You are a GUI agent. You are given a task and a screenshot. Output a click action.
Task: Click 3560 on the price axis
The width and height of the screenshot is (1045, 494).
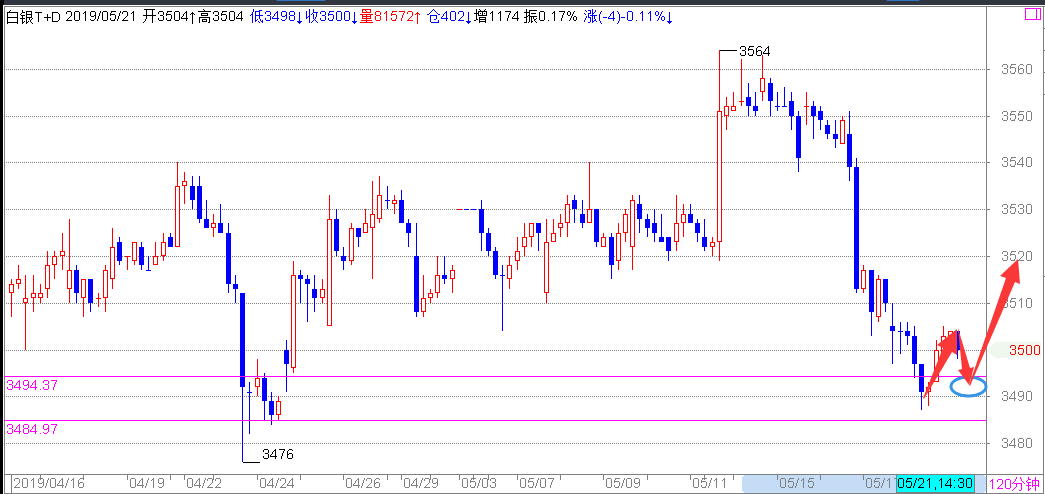click(x=1017, y=69)
